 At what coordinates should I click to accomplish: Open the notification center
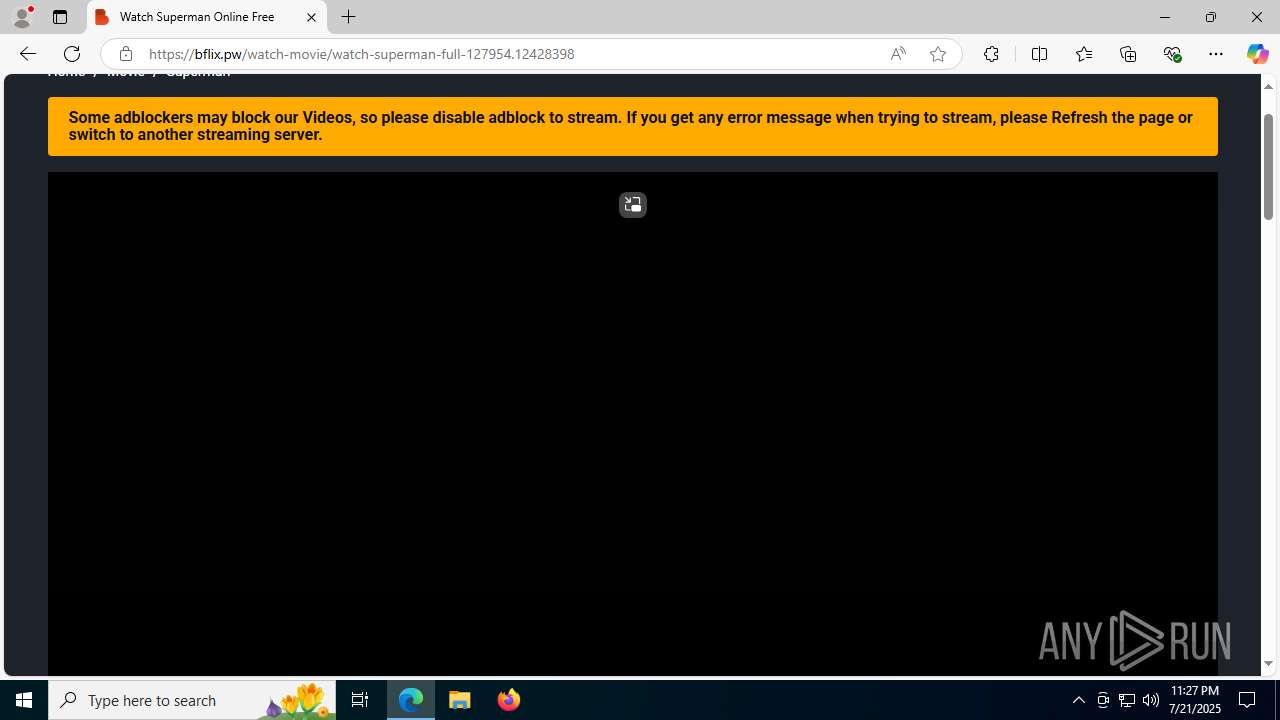[1248, 700]
